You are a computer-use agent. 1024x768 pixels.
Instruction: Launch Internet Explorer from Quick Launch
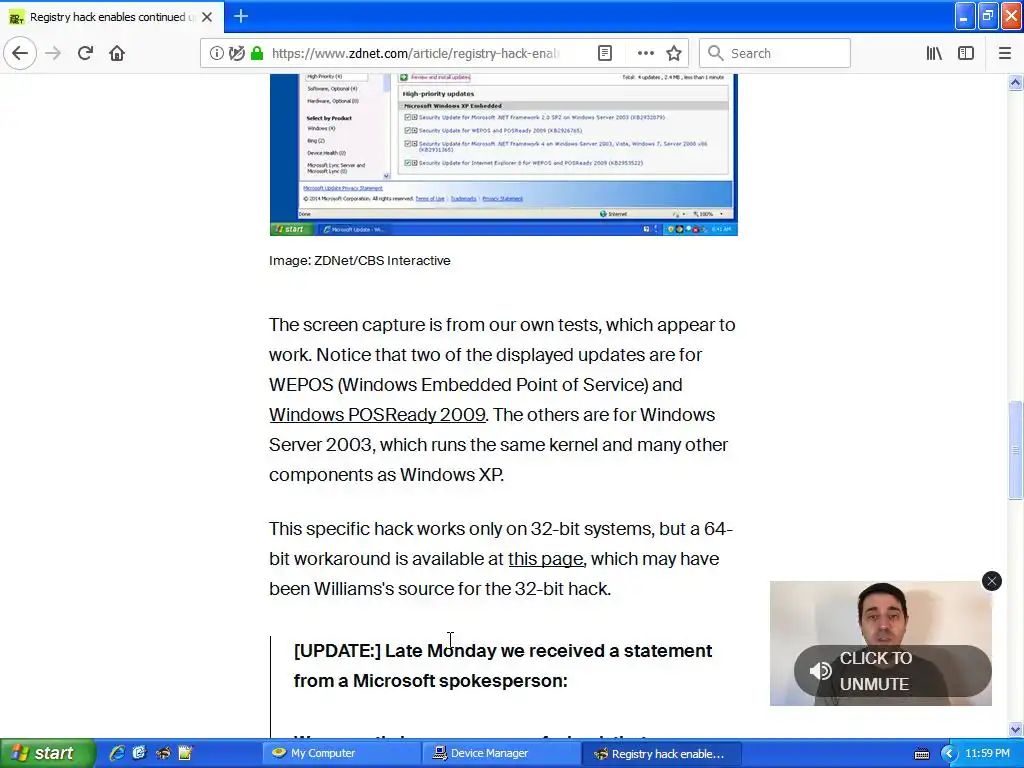point(116,754)
